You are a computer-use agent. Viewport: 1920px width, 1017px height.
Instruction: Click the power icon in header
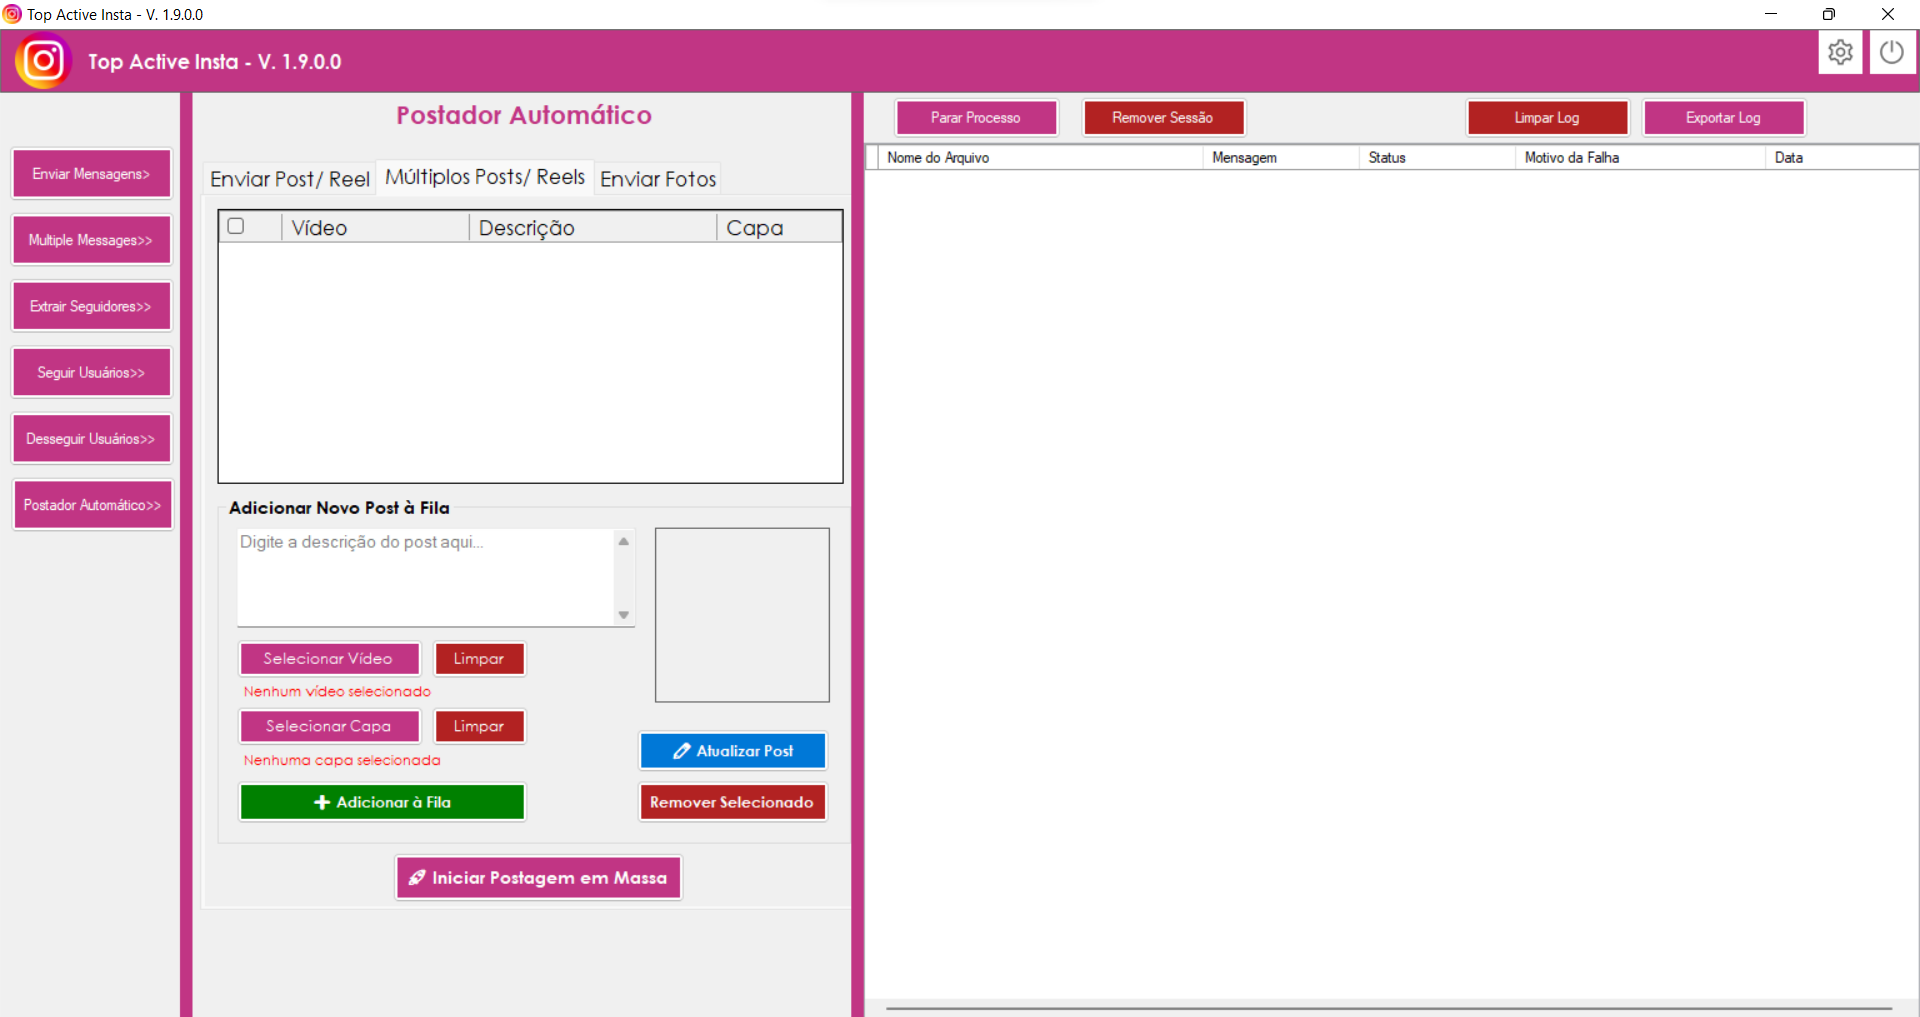pos(1891,52)
